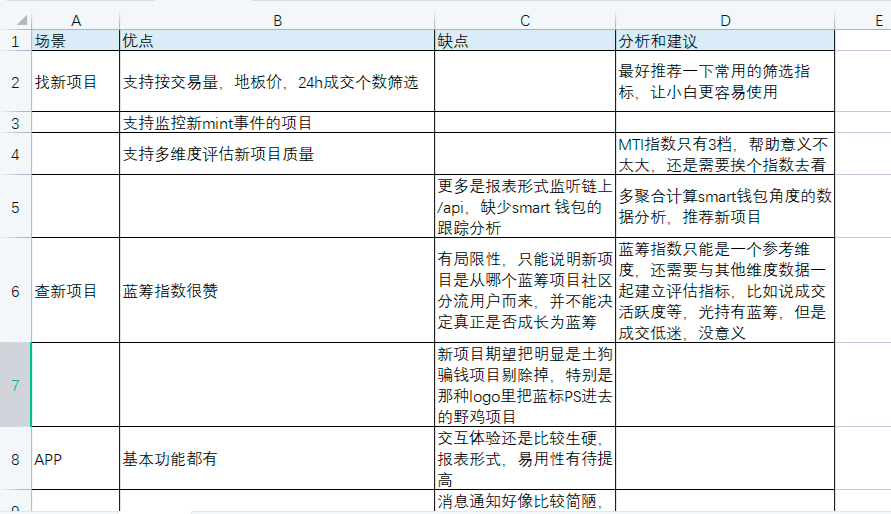Click the 蓝筹指数很赞 cell
The width and height of the screenshot is (891, 514).
(276, 291)
